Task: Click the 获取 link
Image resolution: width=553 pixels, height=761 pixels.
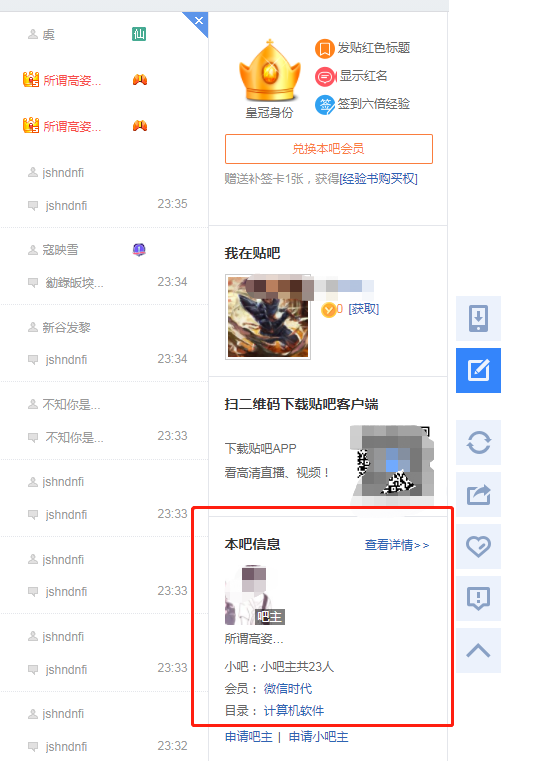Action: click(364, 309)
